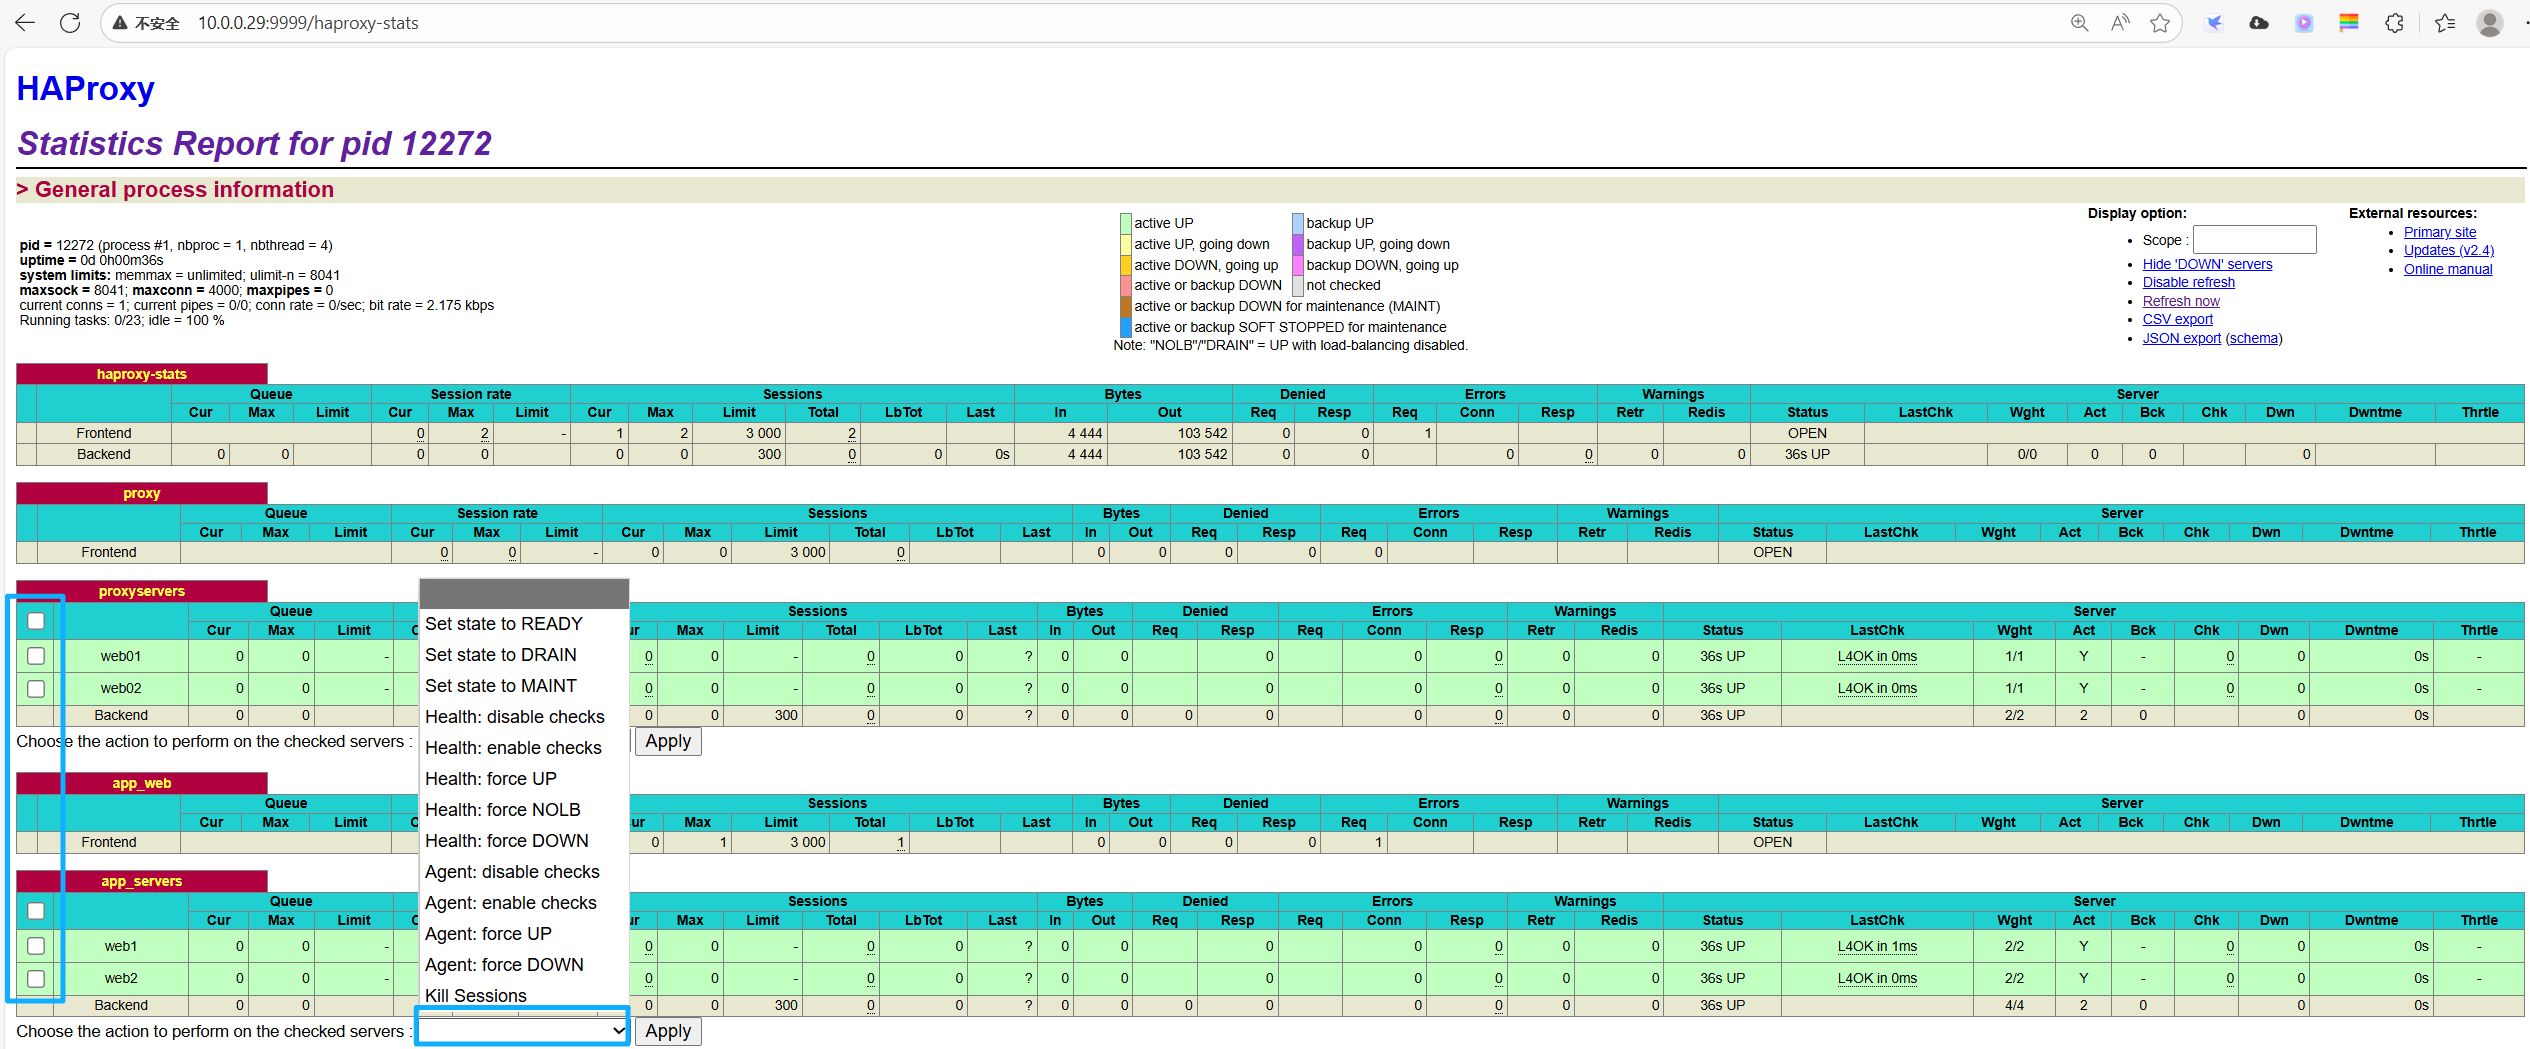The width and height of the screenshot is (2530, 1049).
Task: Toggle the proxyservers select-all header checkbox
Action: 36,621
